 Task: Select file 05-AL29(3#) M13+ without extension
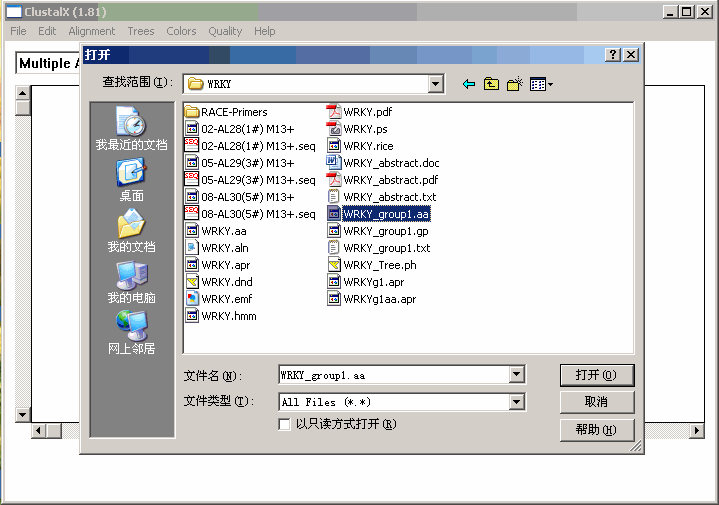(240, 163)
